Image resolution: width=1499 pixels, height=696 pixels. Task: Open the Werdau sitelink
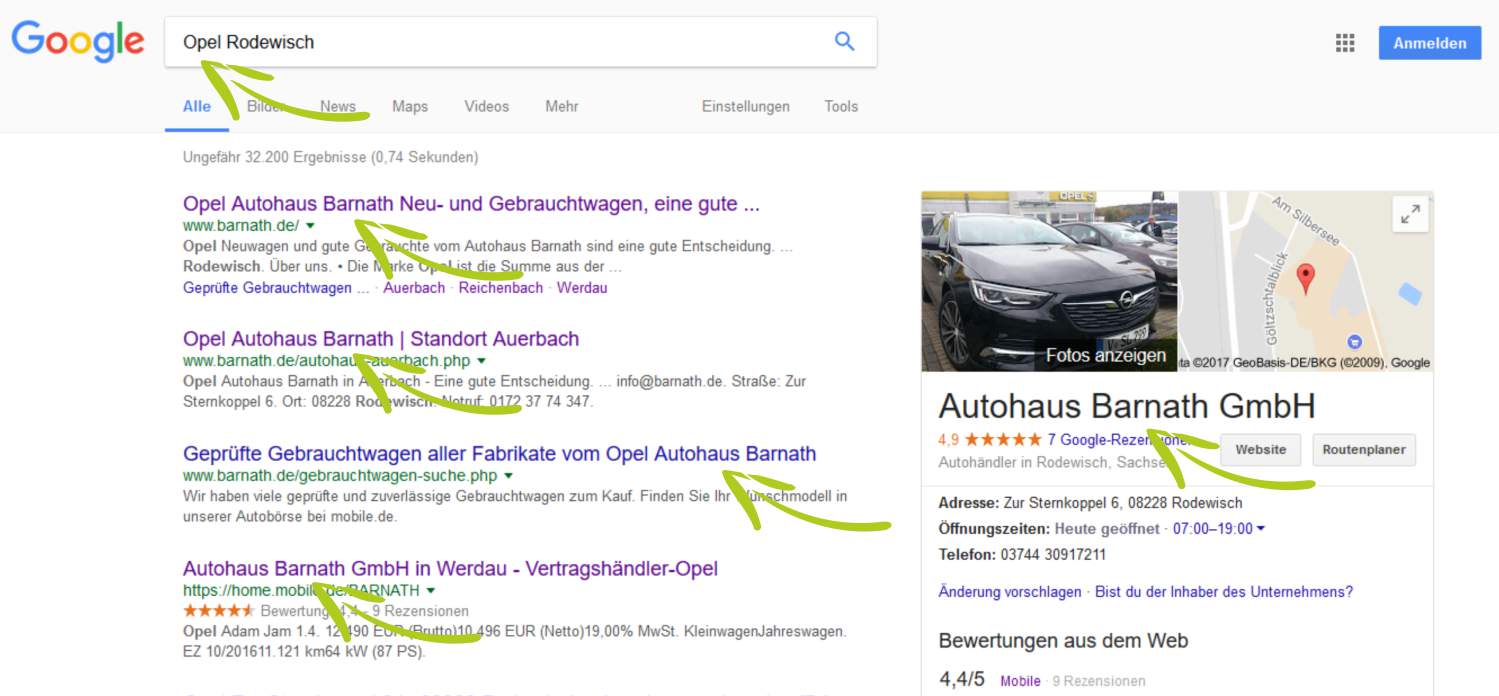click(x=582, y=287)
